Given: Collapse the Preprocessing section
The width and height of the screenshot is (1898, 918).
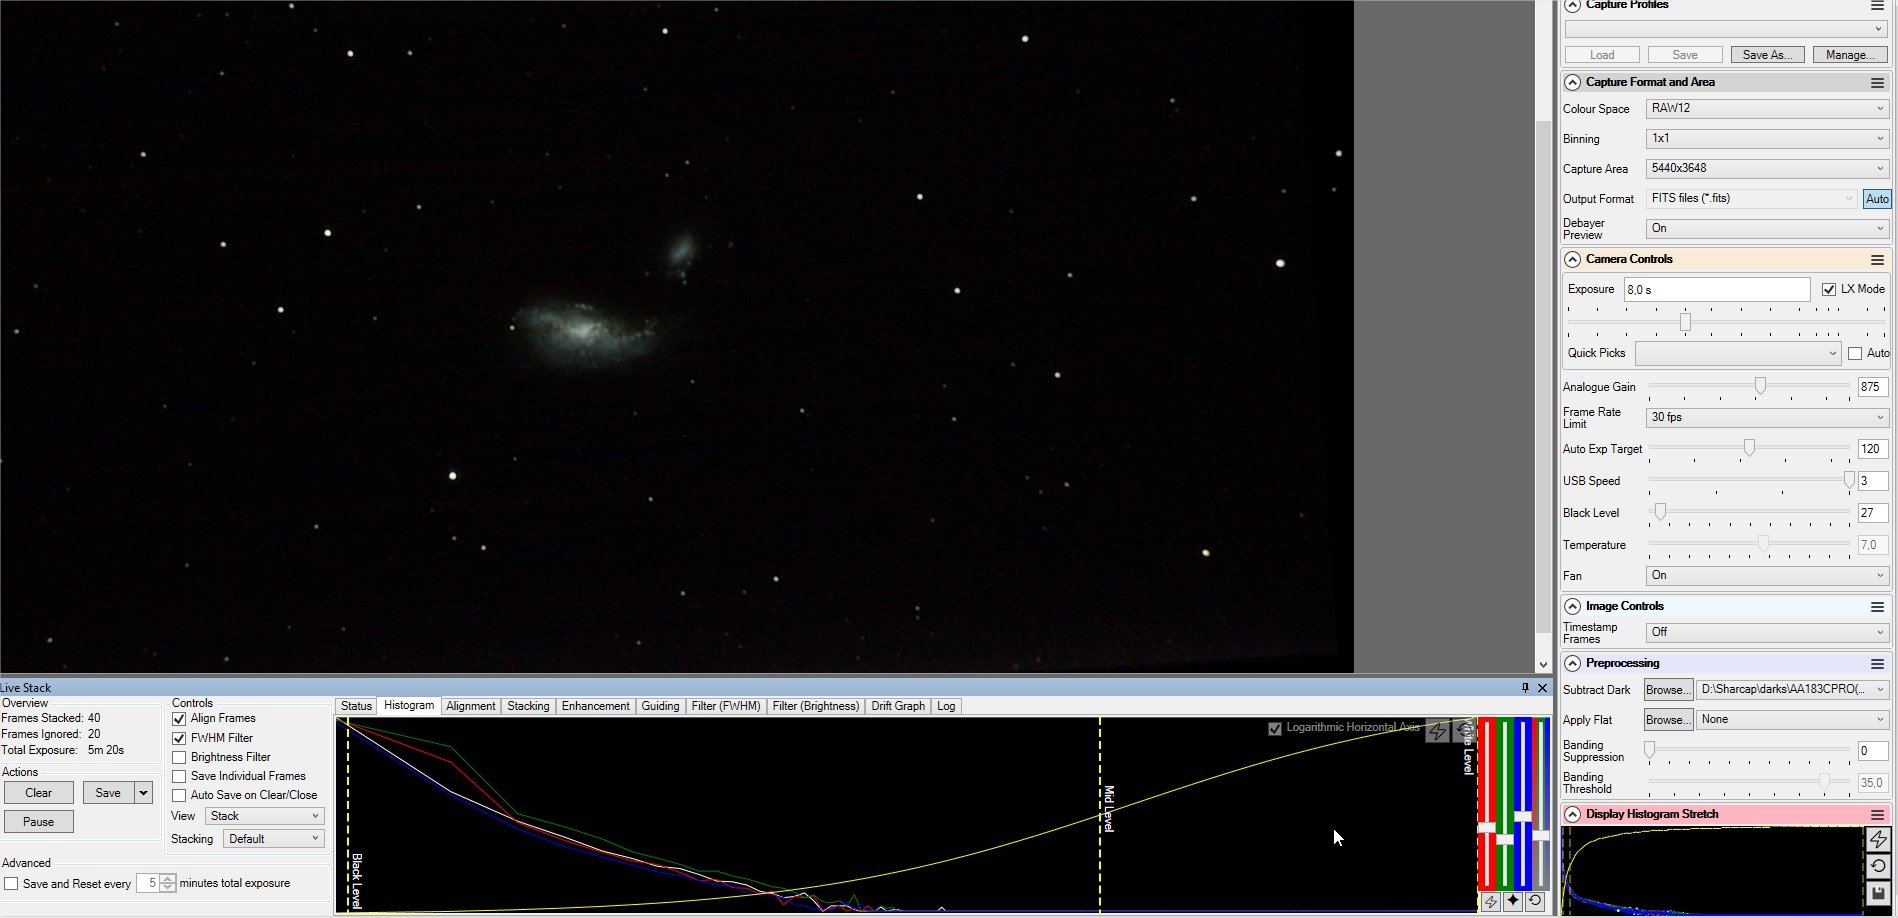Looking at the screenshot, I should (1573, 663).
